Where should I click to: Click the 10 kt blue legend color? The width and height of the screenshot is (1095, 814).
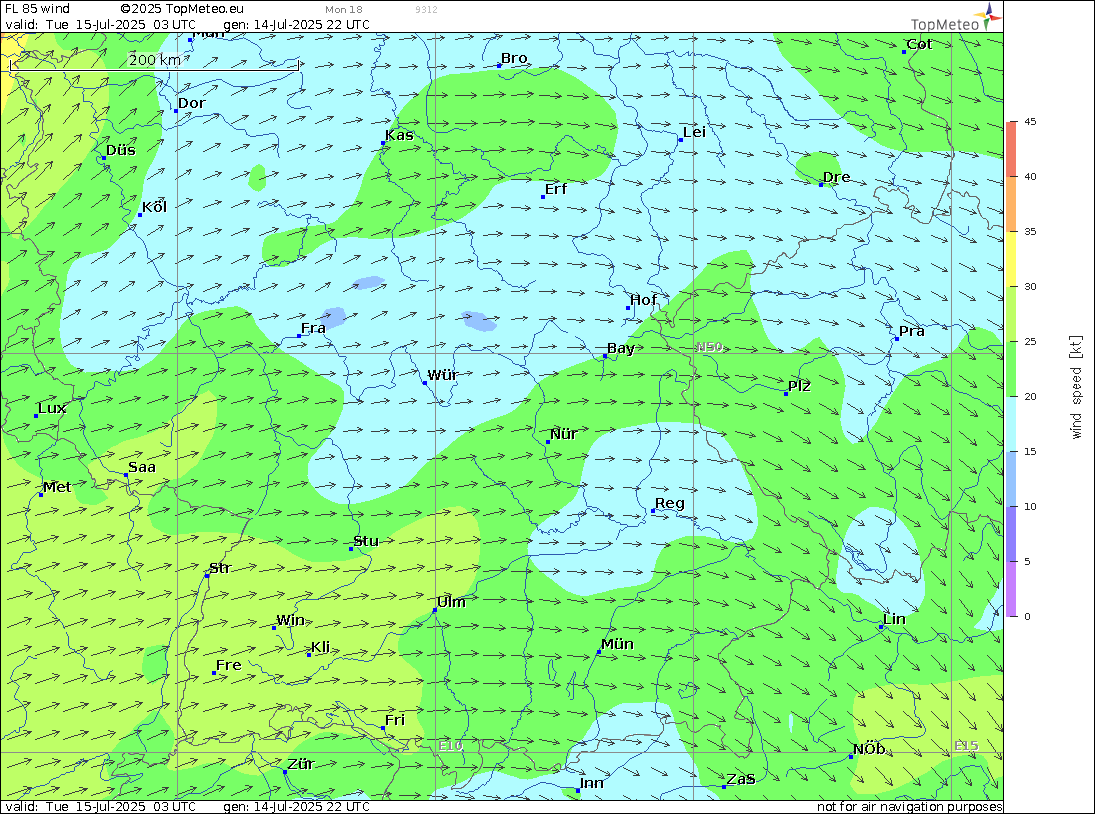coord(1011,479)
